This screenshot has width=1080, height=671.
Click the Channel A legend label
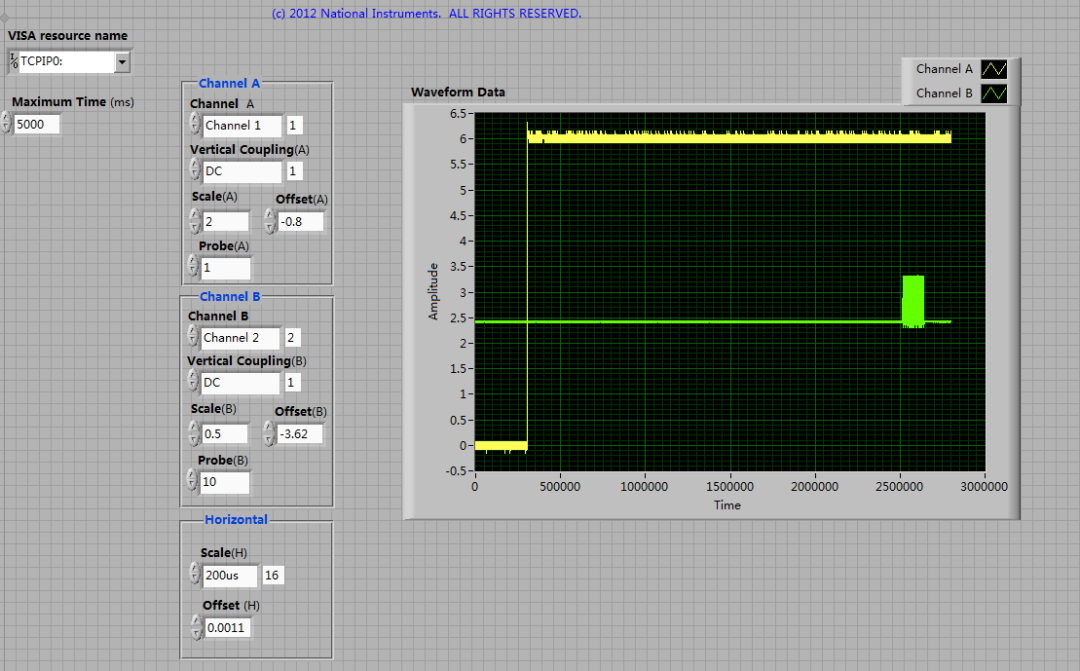click(944, 69)
